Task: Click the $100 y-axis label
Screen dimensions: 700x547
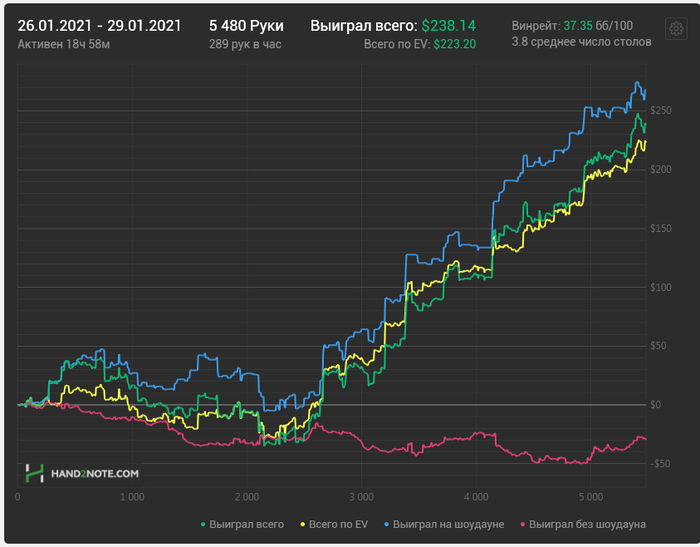Action: [x=660, y=287]
